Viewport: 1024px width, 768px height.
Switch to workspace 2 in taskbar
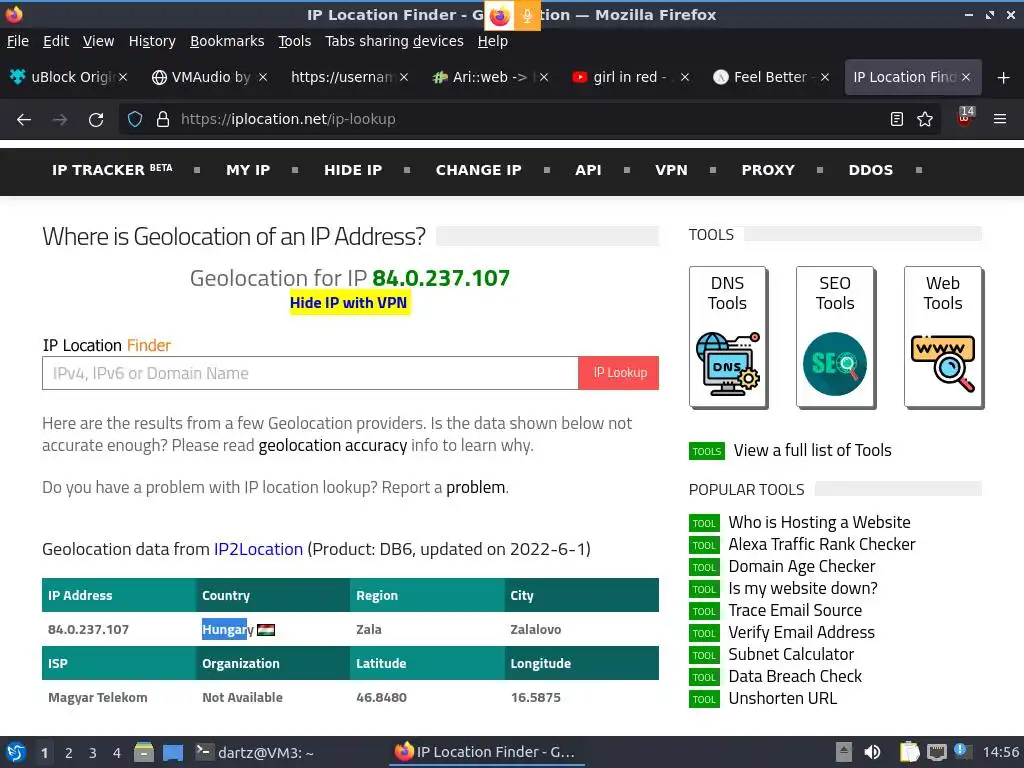pyautogui.click(x=69, y=753)
